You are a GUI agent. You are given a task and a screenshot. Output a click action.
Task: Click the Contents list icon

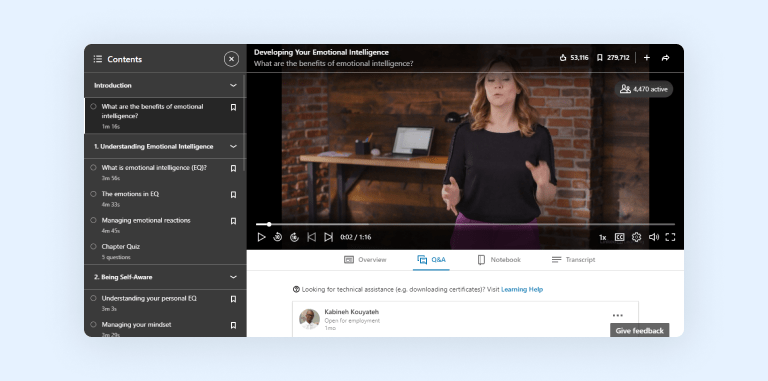coord(97,59)
